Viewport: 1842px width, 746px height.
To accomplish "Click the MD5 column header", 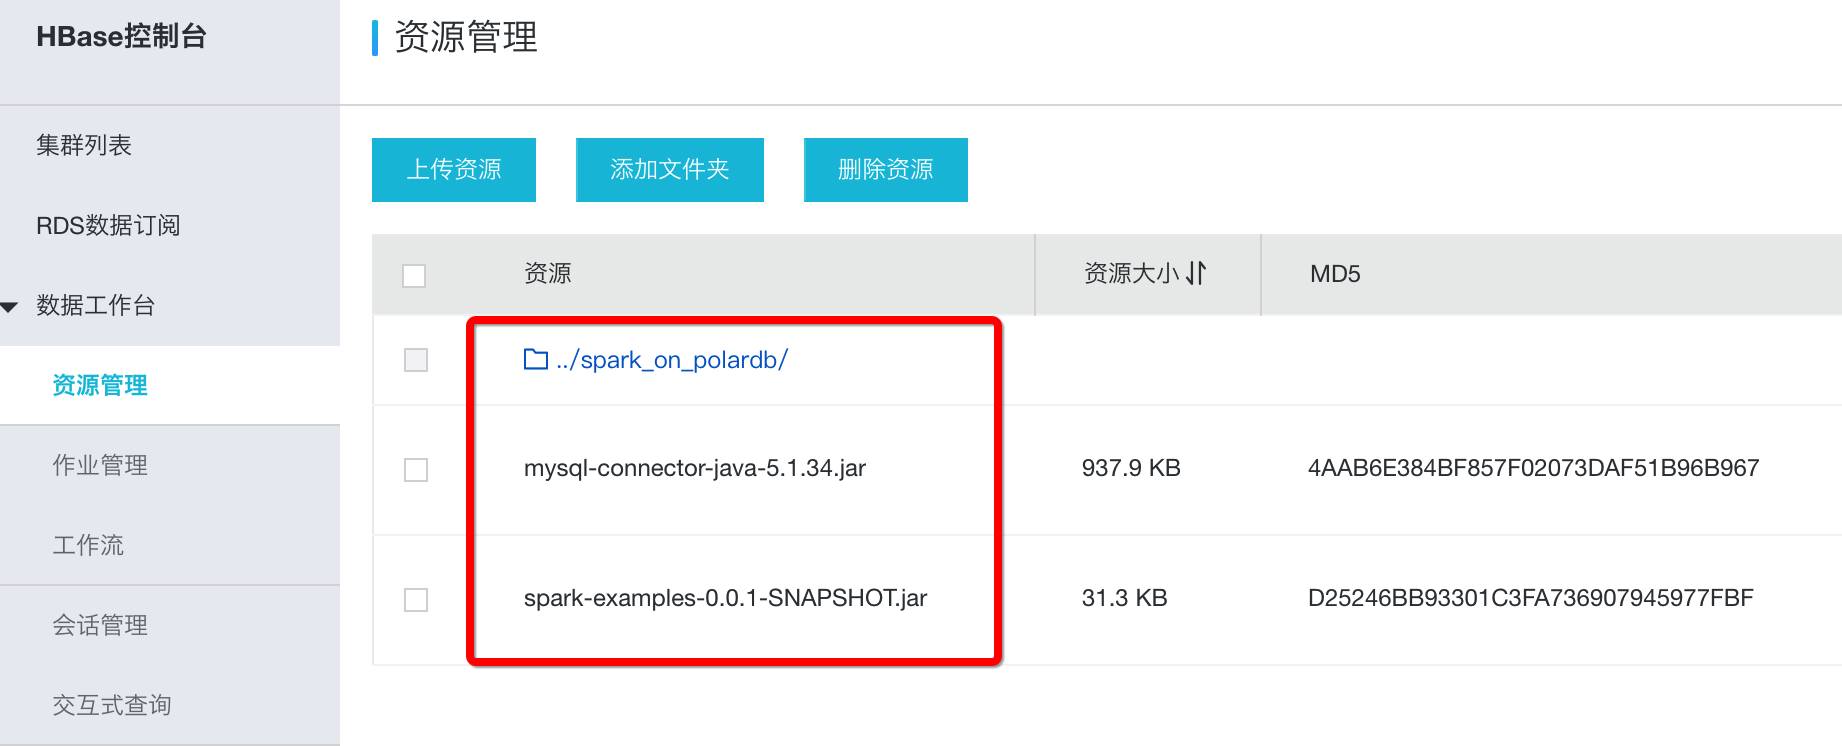I will tap(1335, 274).
